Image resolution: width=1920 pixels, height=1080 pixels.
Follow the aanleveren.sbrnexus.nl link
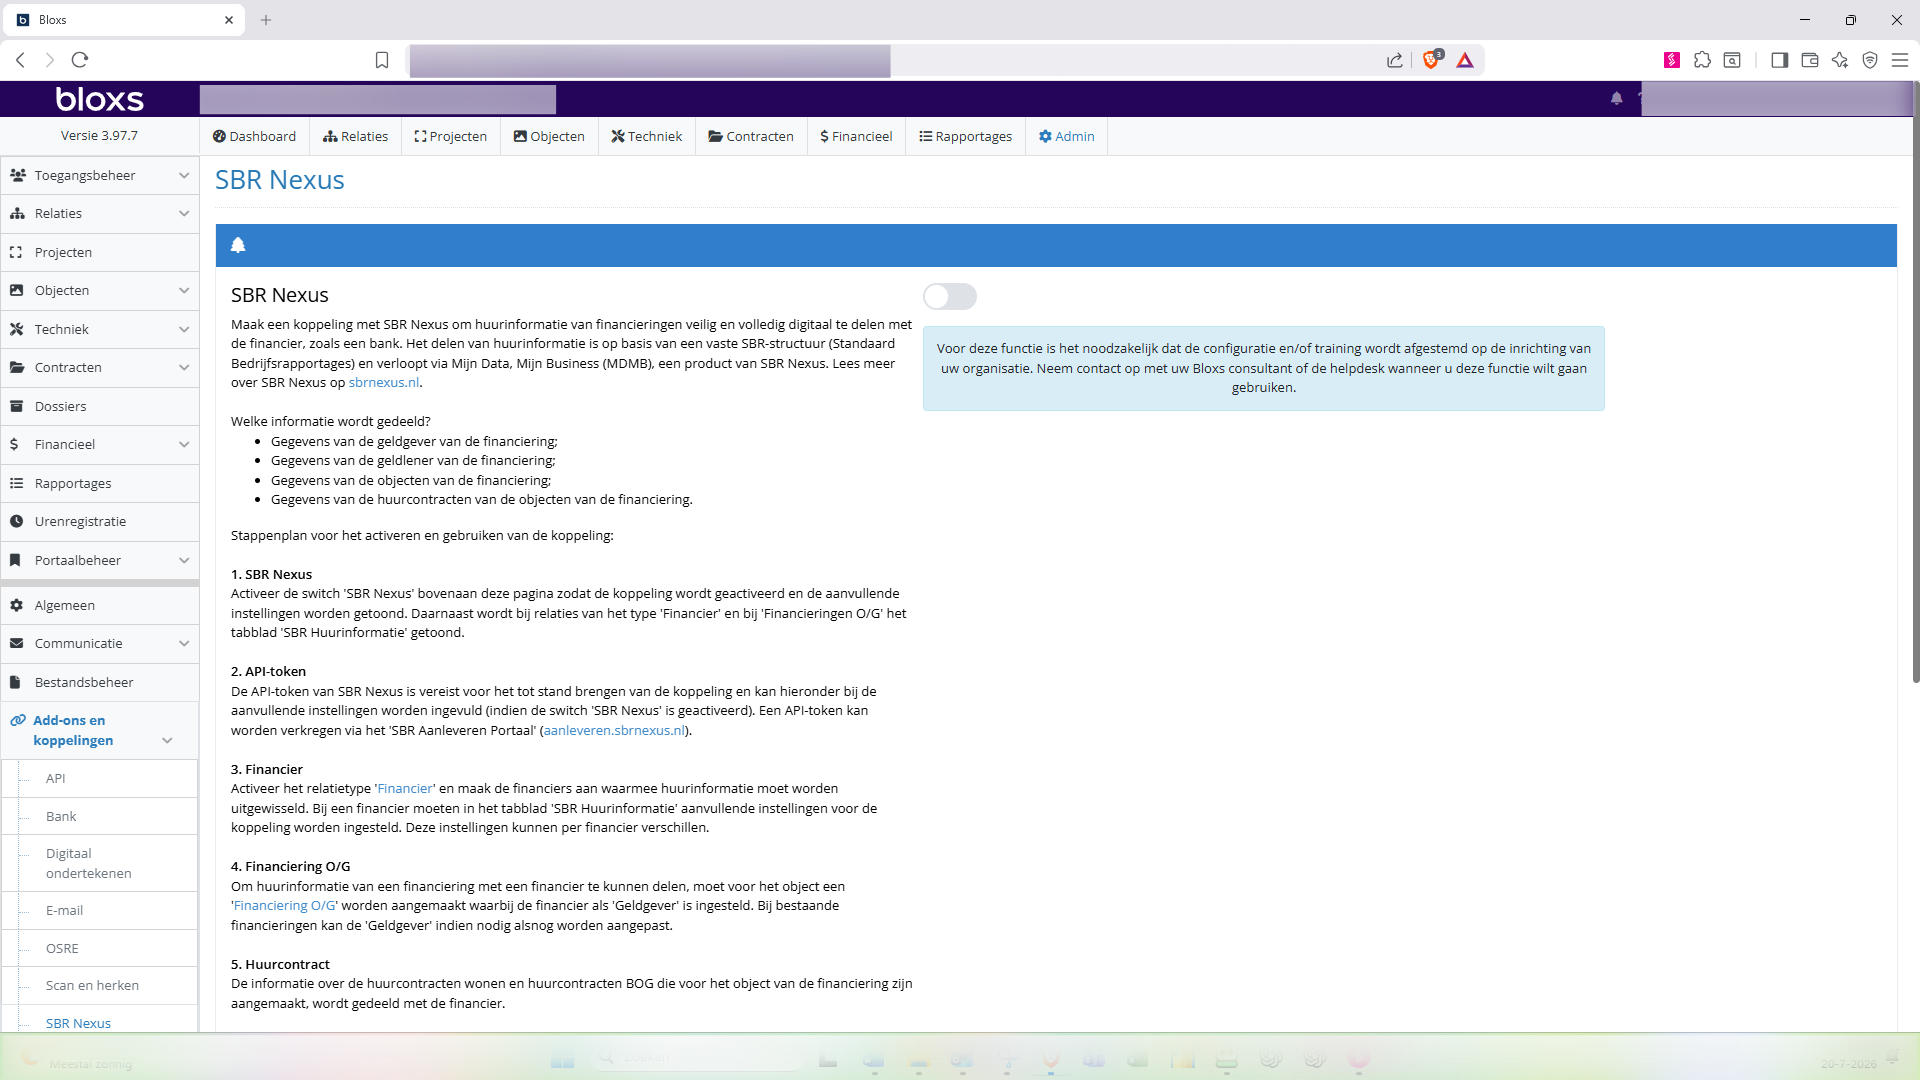point(614,730)
